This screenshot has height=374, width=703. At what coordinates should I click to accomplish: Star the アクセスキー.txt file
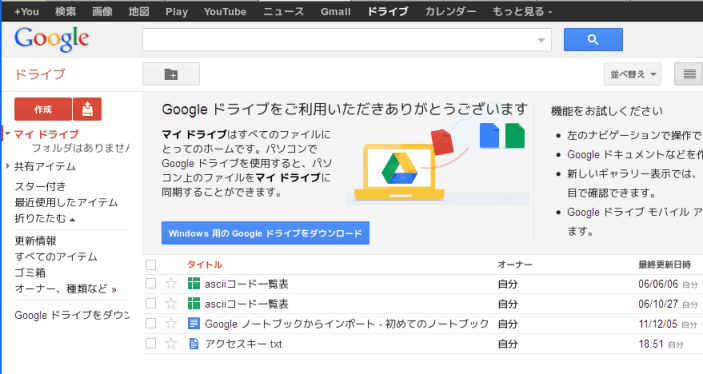tap(171, 344)
